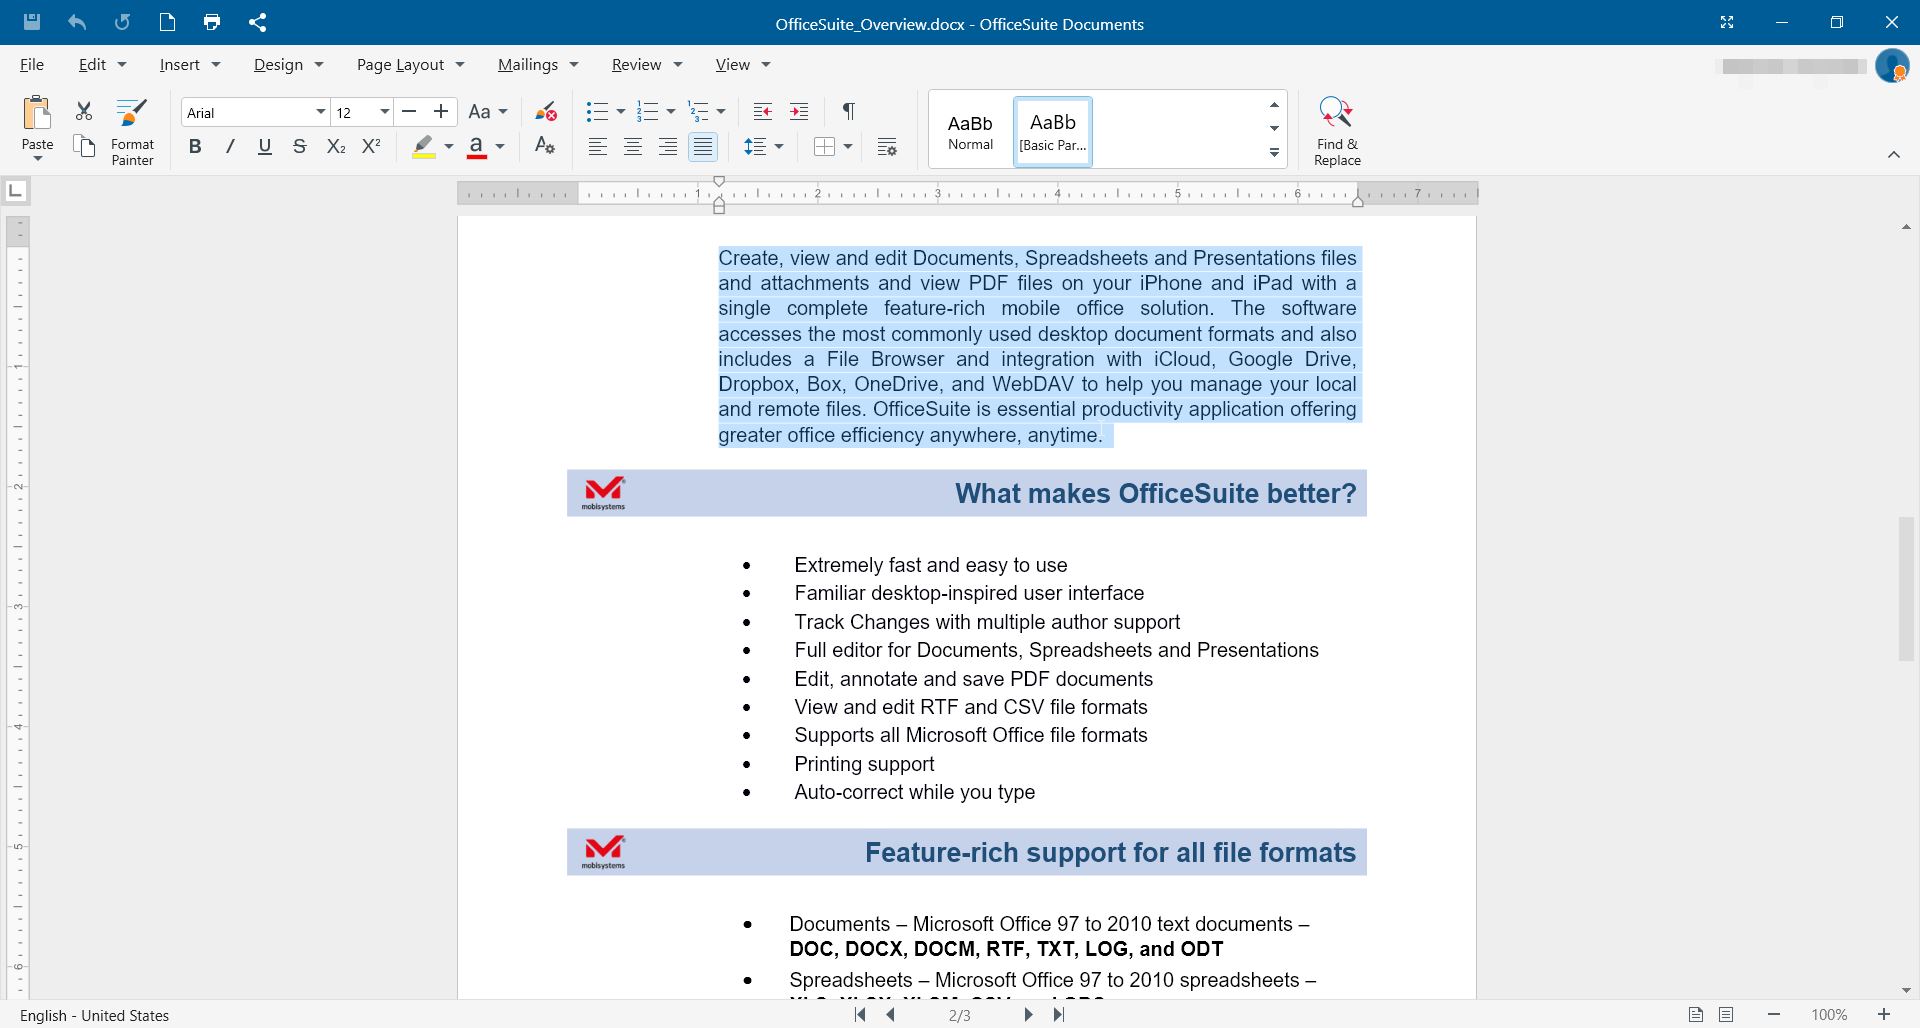Go to the previous page
This screenshot has height=1028, width=1920.
coord(890,1014)
